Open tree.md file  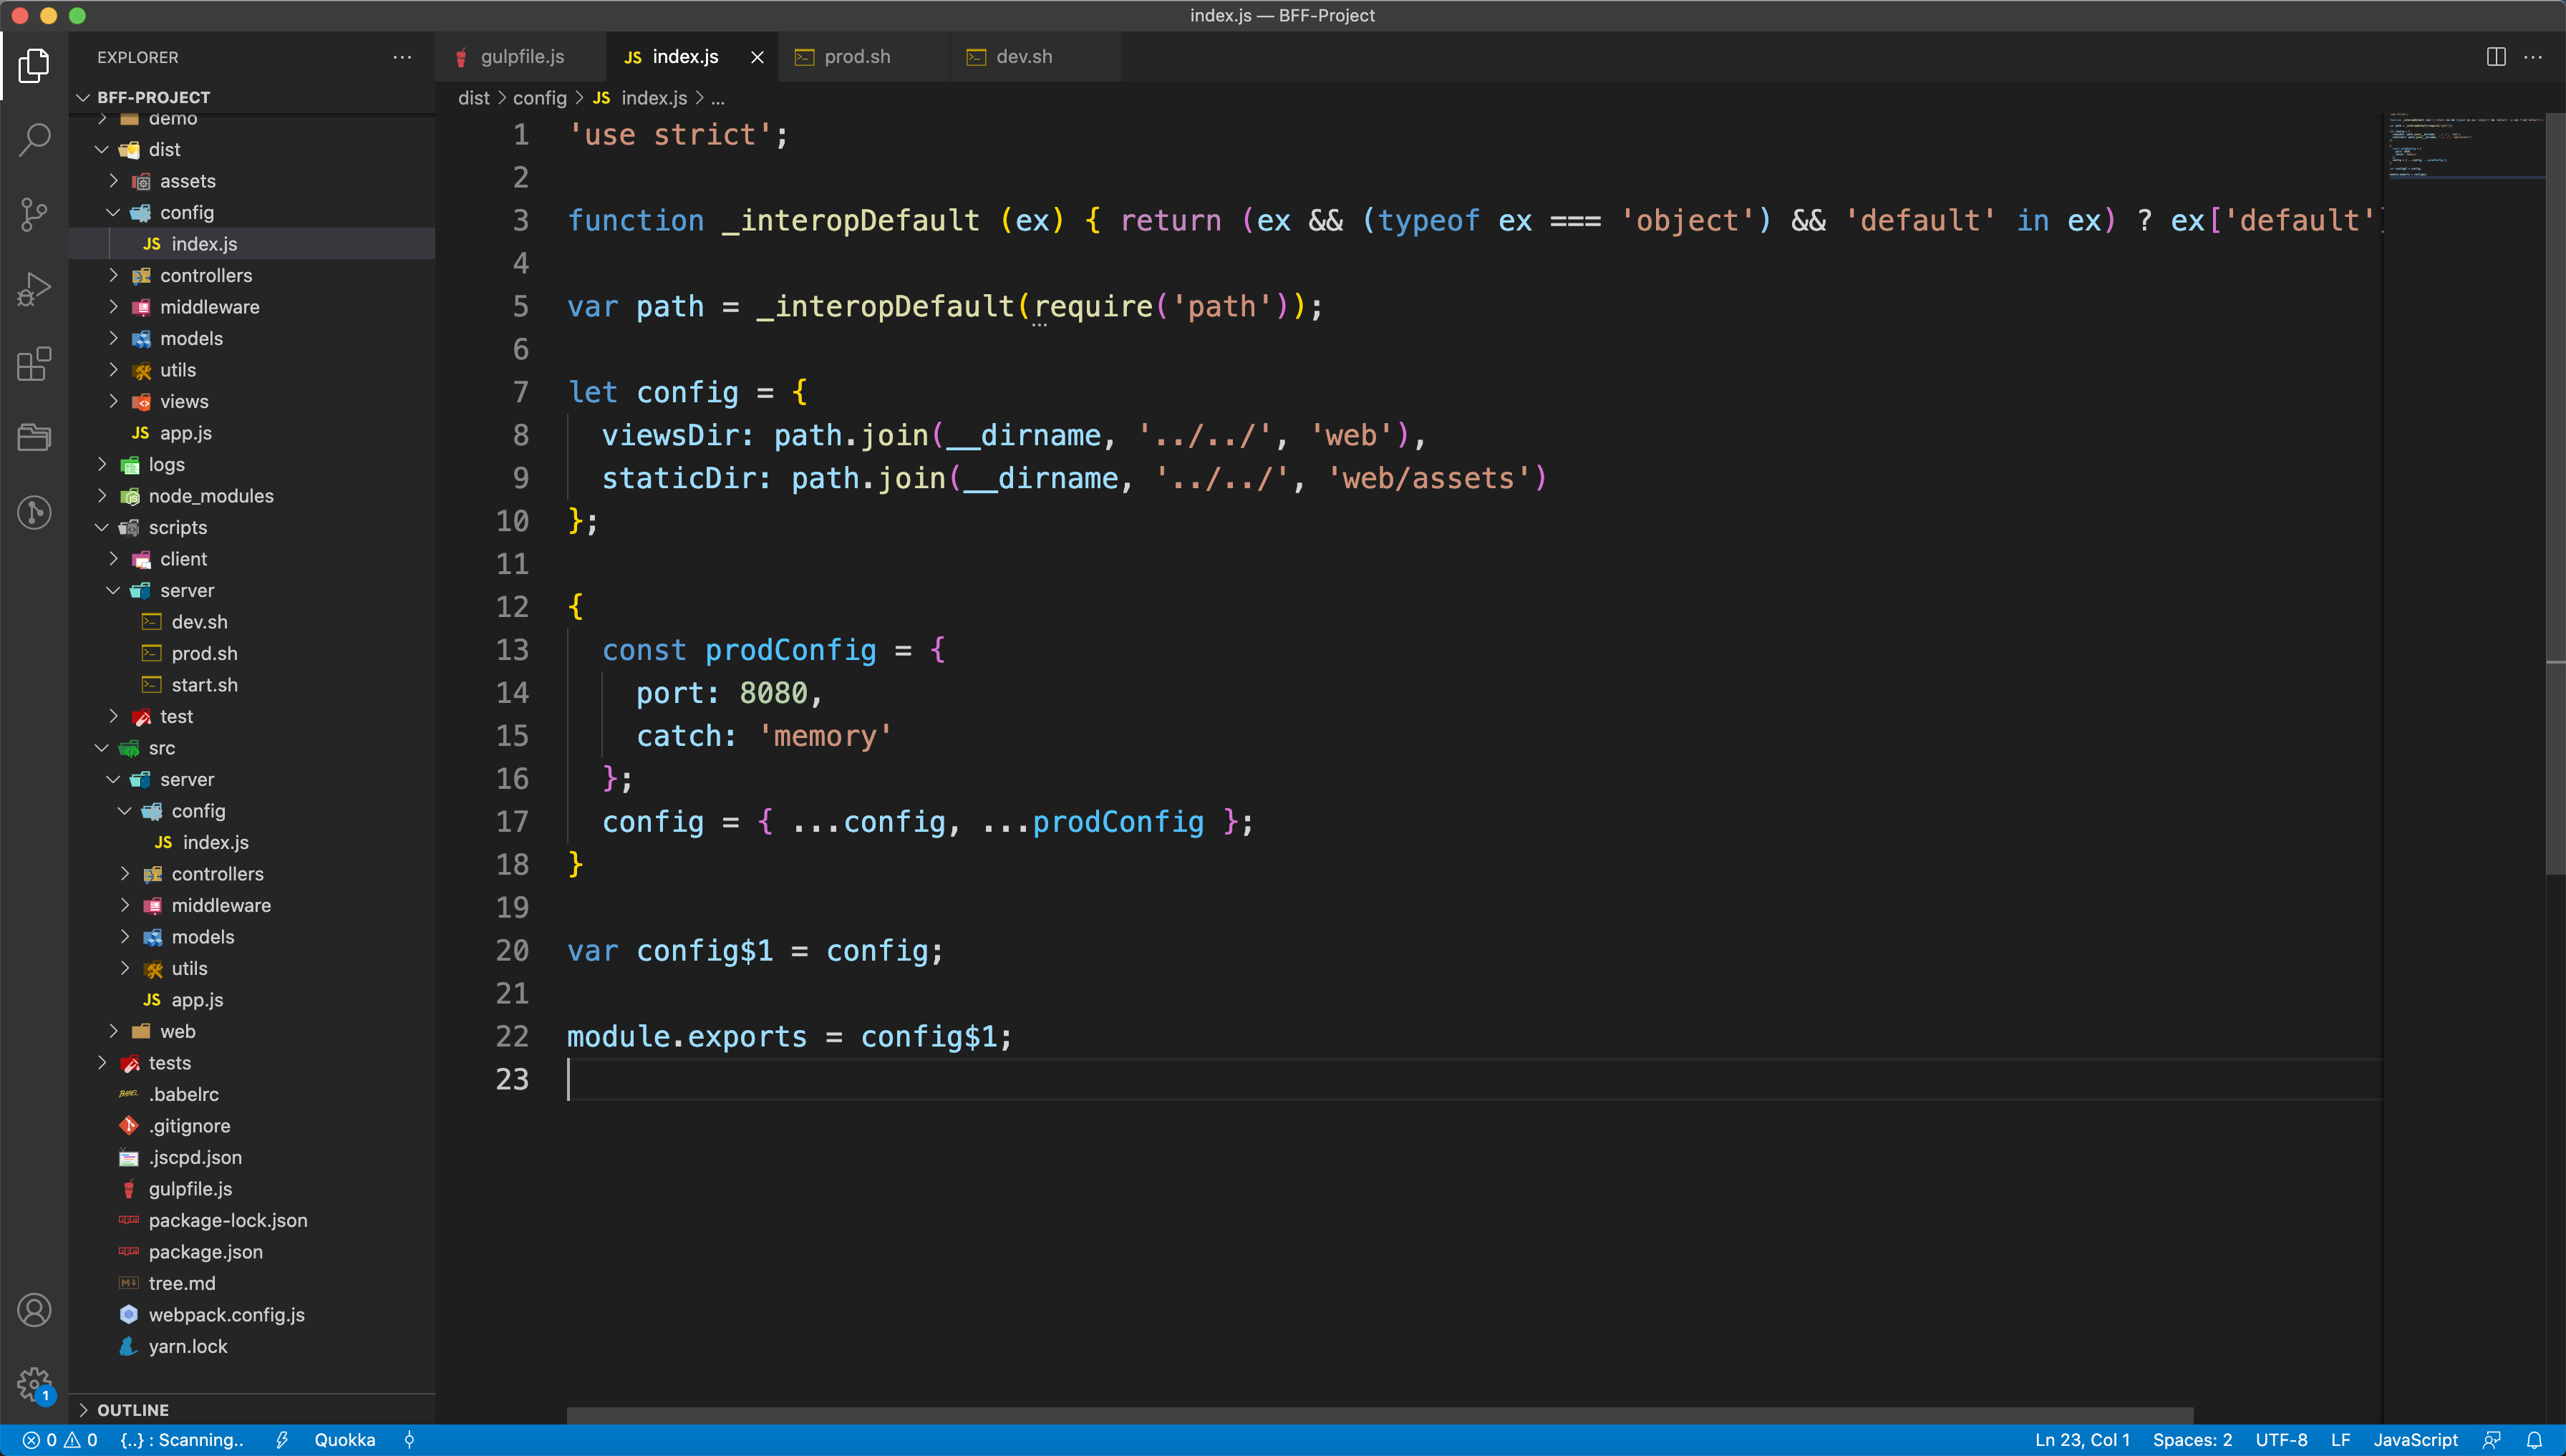(x=252, y=1283)
